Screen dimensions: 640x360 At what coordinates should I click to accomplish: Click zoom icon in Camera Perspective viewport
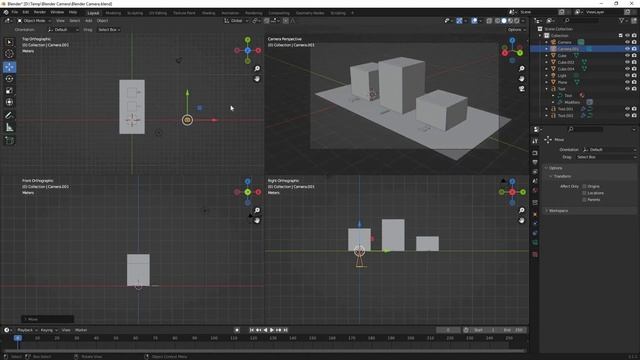pyautogui.click(x=521, y=69)
